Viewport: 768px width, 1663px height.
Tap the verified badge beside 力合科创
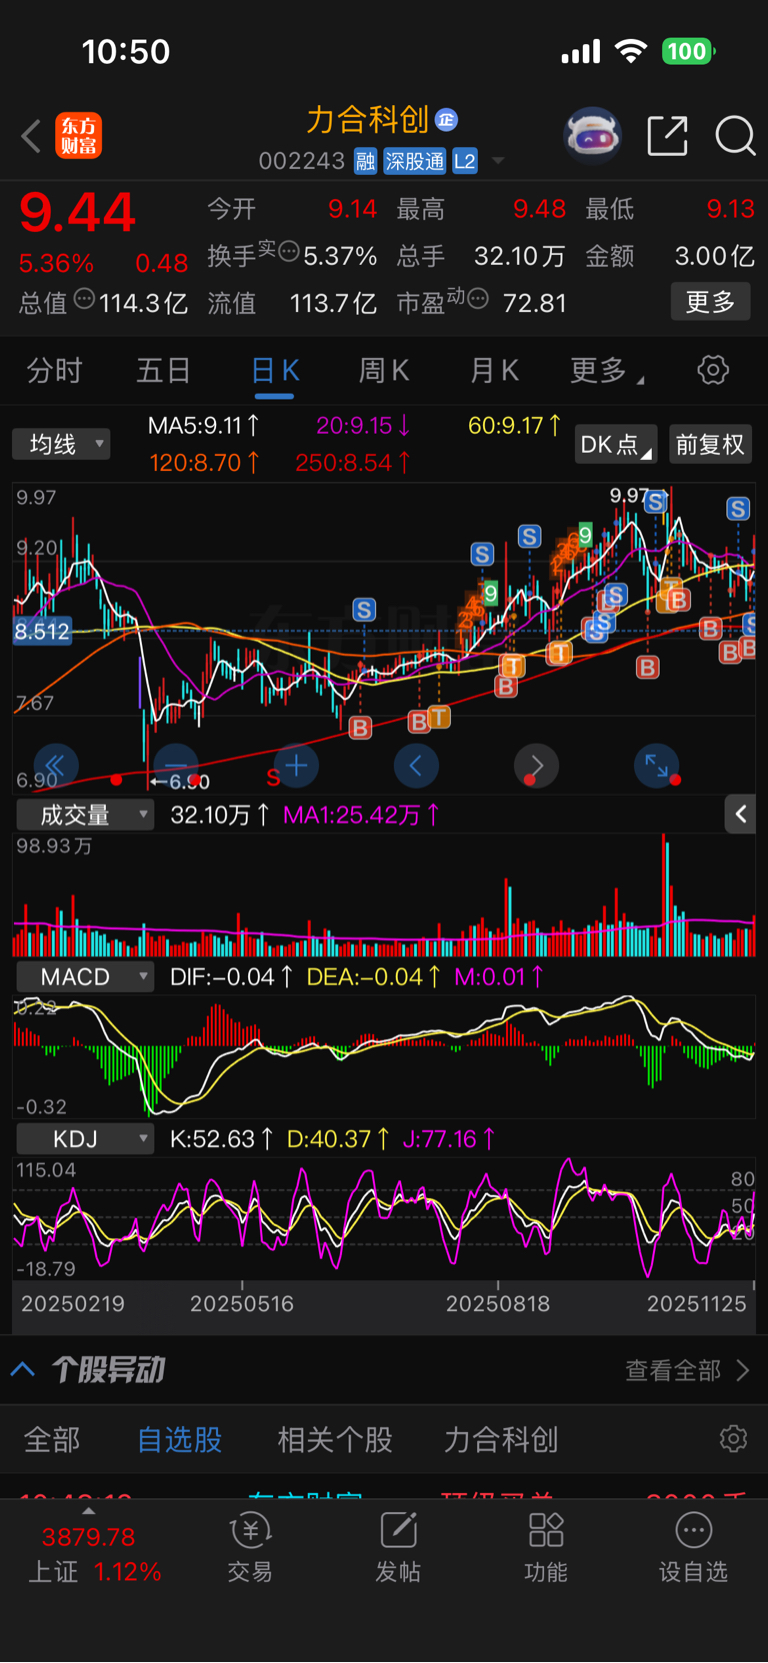(446, 120)
